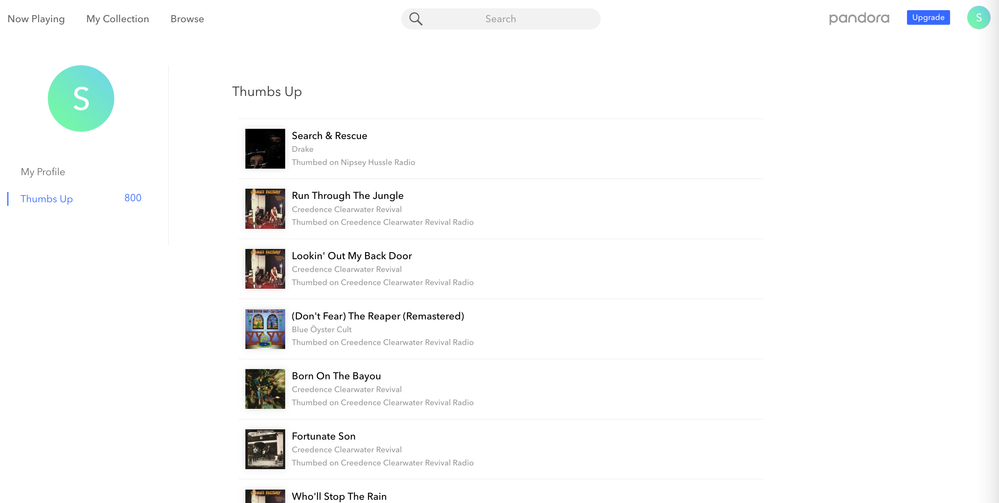Click the large profile avatar circle
999x503 pixels.
[81, 98]
